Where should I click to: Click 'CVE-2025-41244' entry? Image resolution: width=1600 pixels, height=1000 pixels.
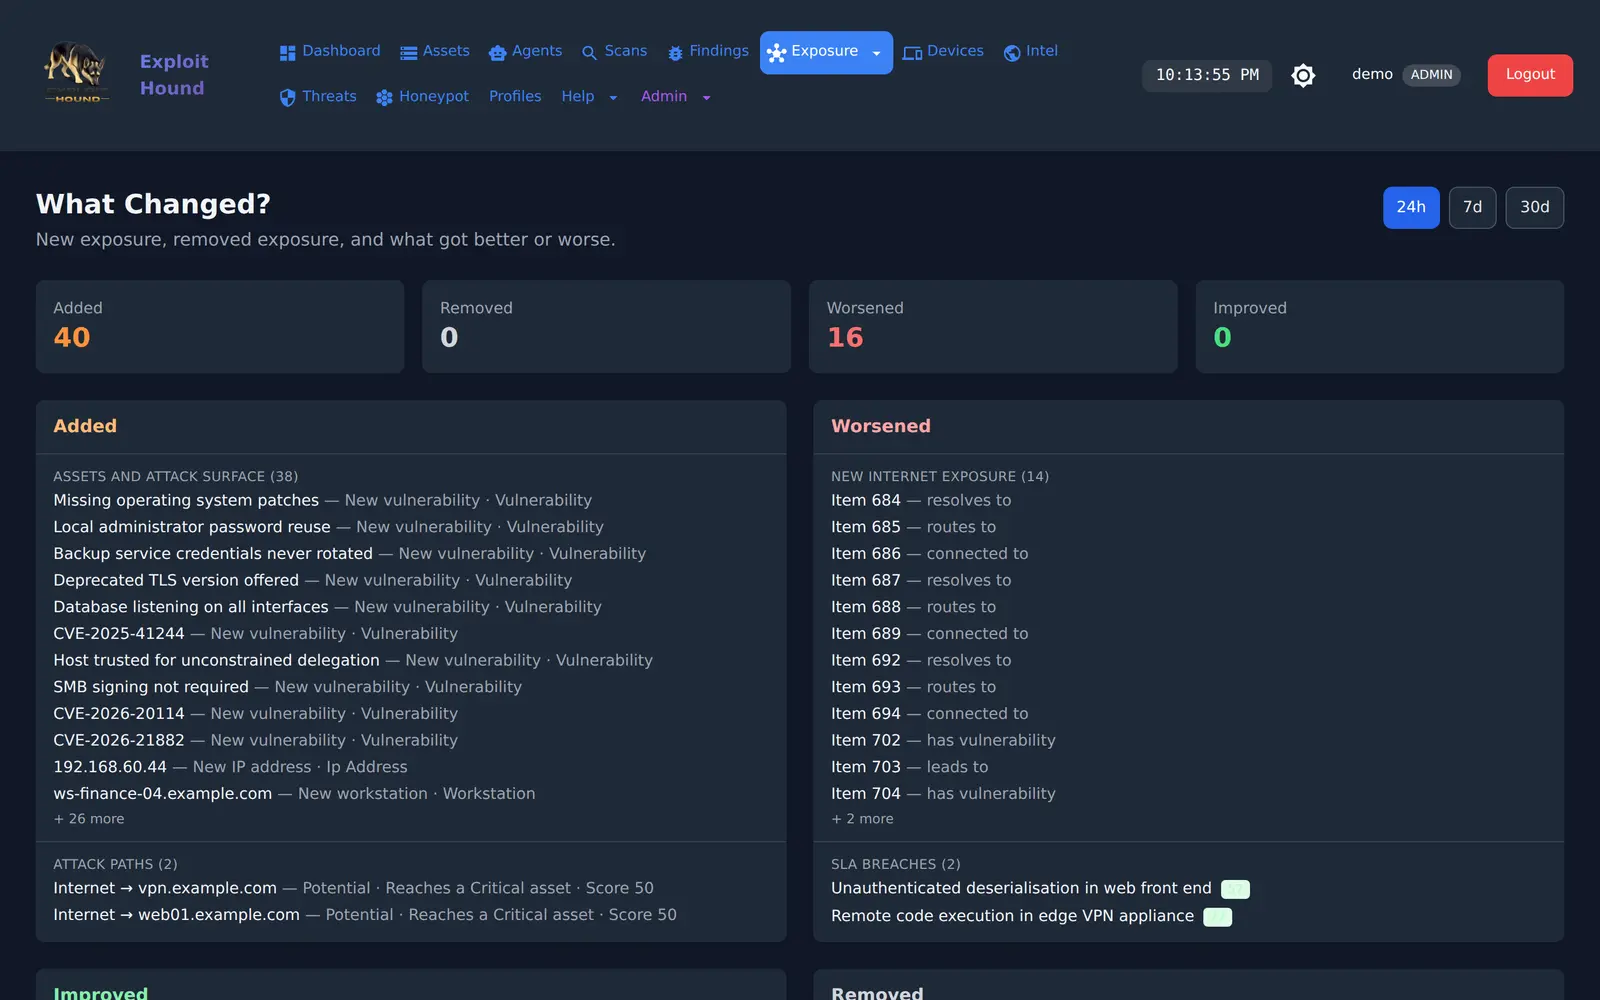(x=119, y=633)
